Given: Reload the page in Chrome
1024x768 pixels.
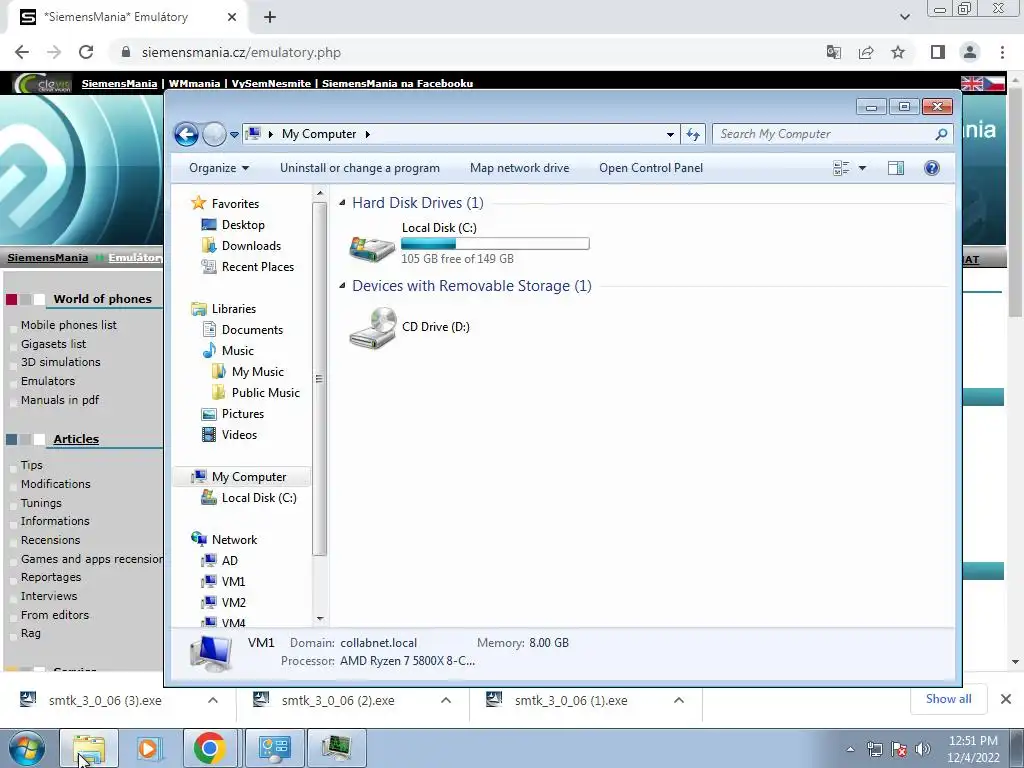Looking at the screenshot, I should (86, 52).
